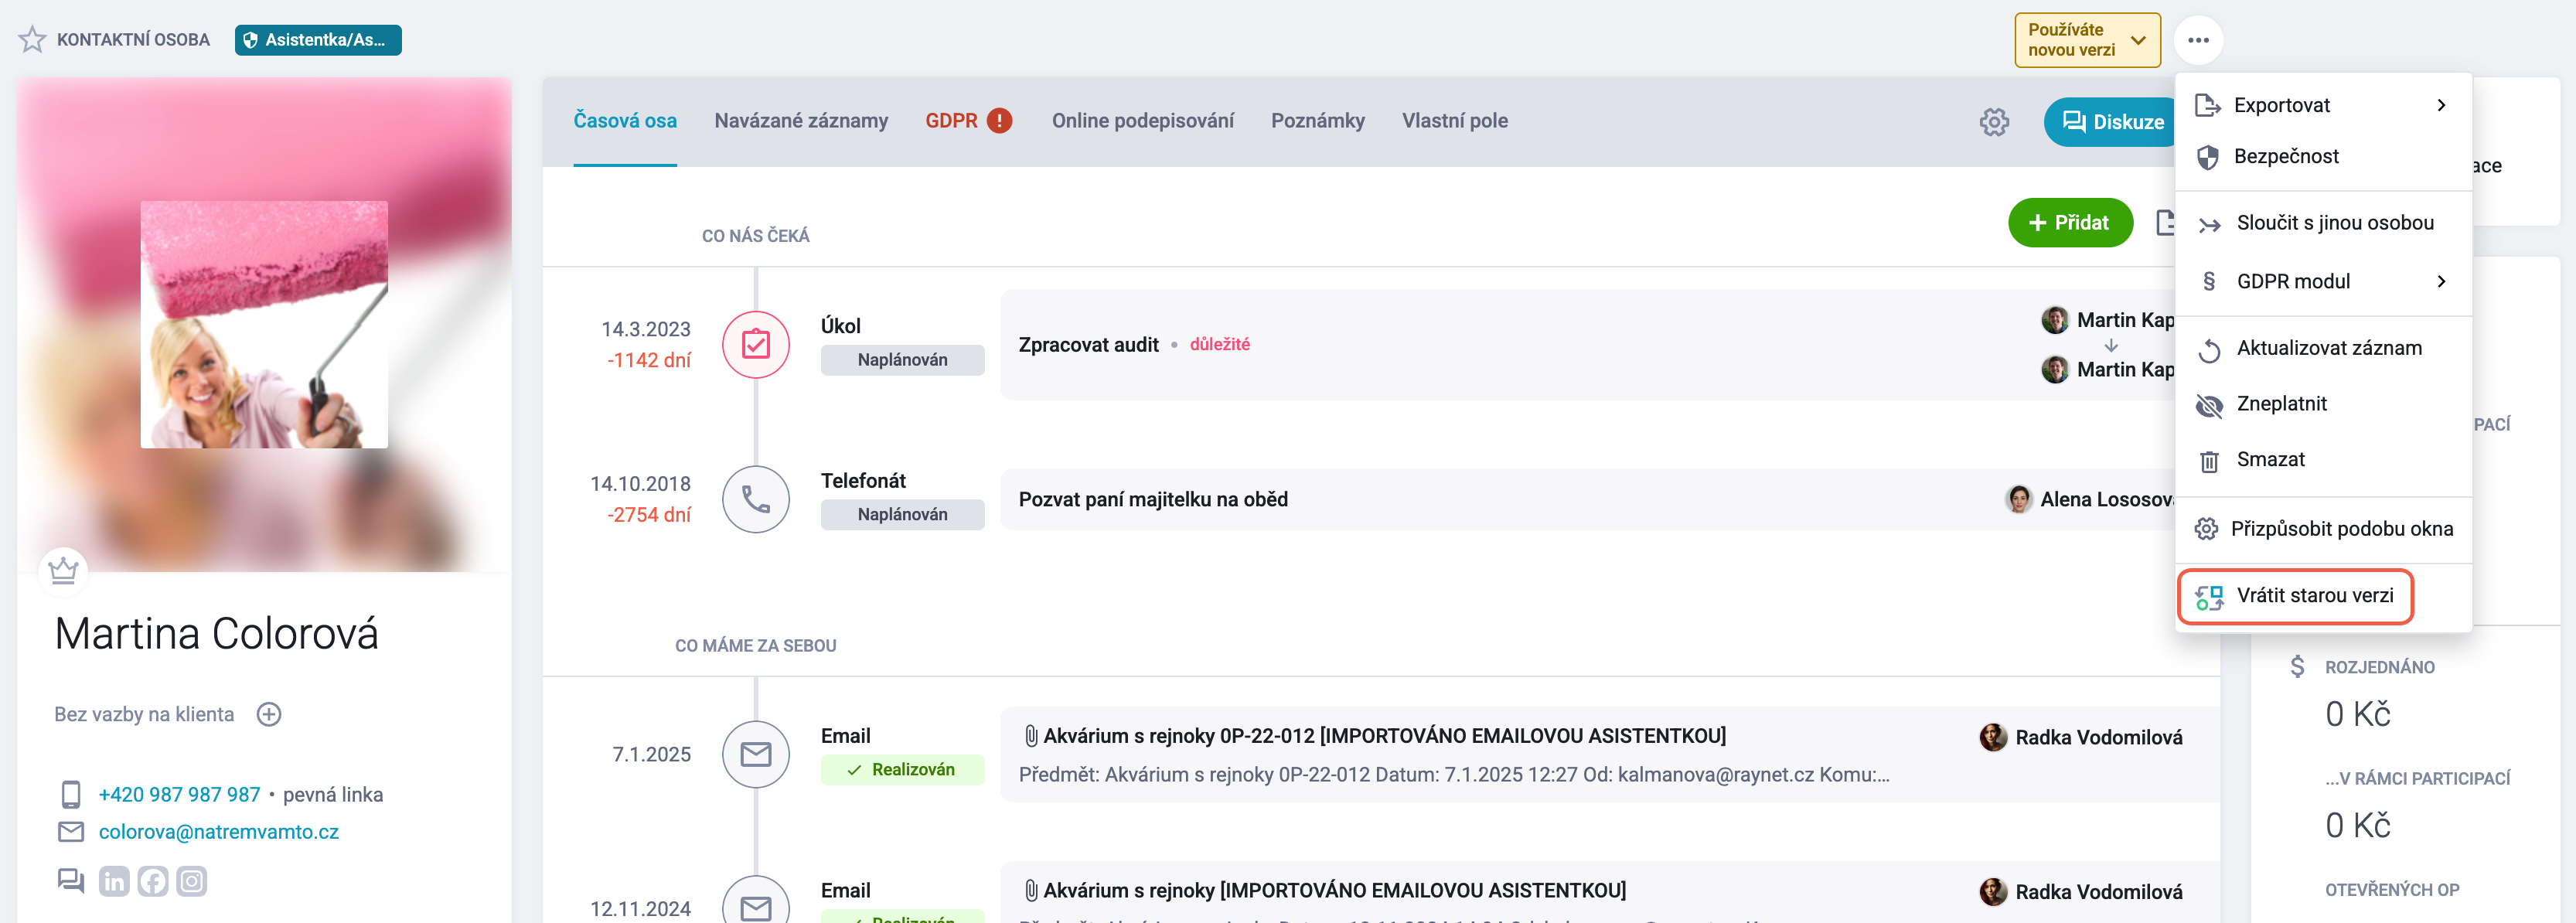
Task: Click the colorova@natremvamto.cz email link
Action: tap(218, 832)
